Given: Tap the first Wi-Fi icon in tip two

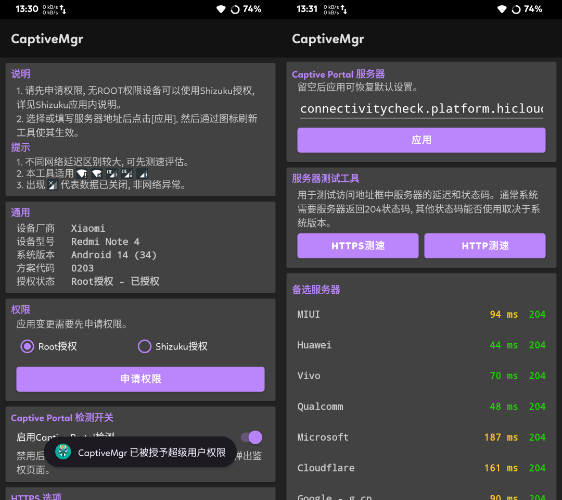Looking at the screenshot, I should [82, 174].
